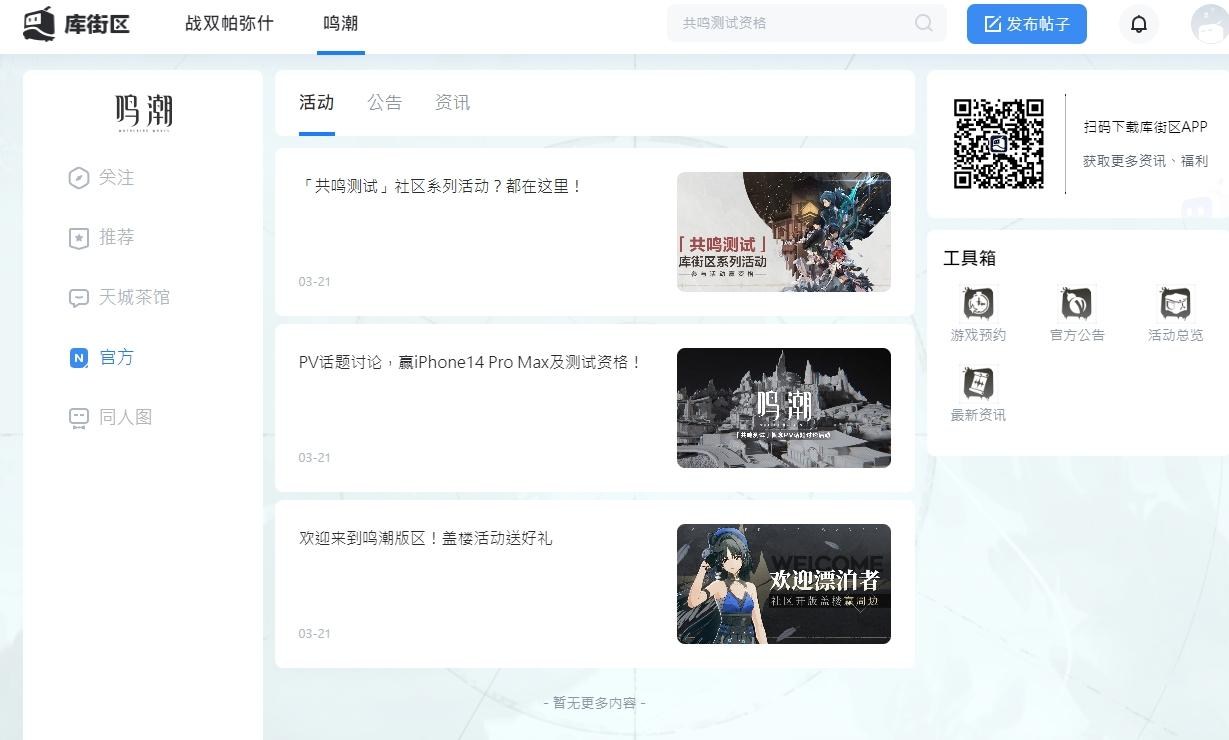Click the 库街区 logo icon
This screenshot has width=1229, height=740.
[40, 24]
